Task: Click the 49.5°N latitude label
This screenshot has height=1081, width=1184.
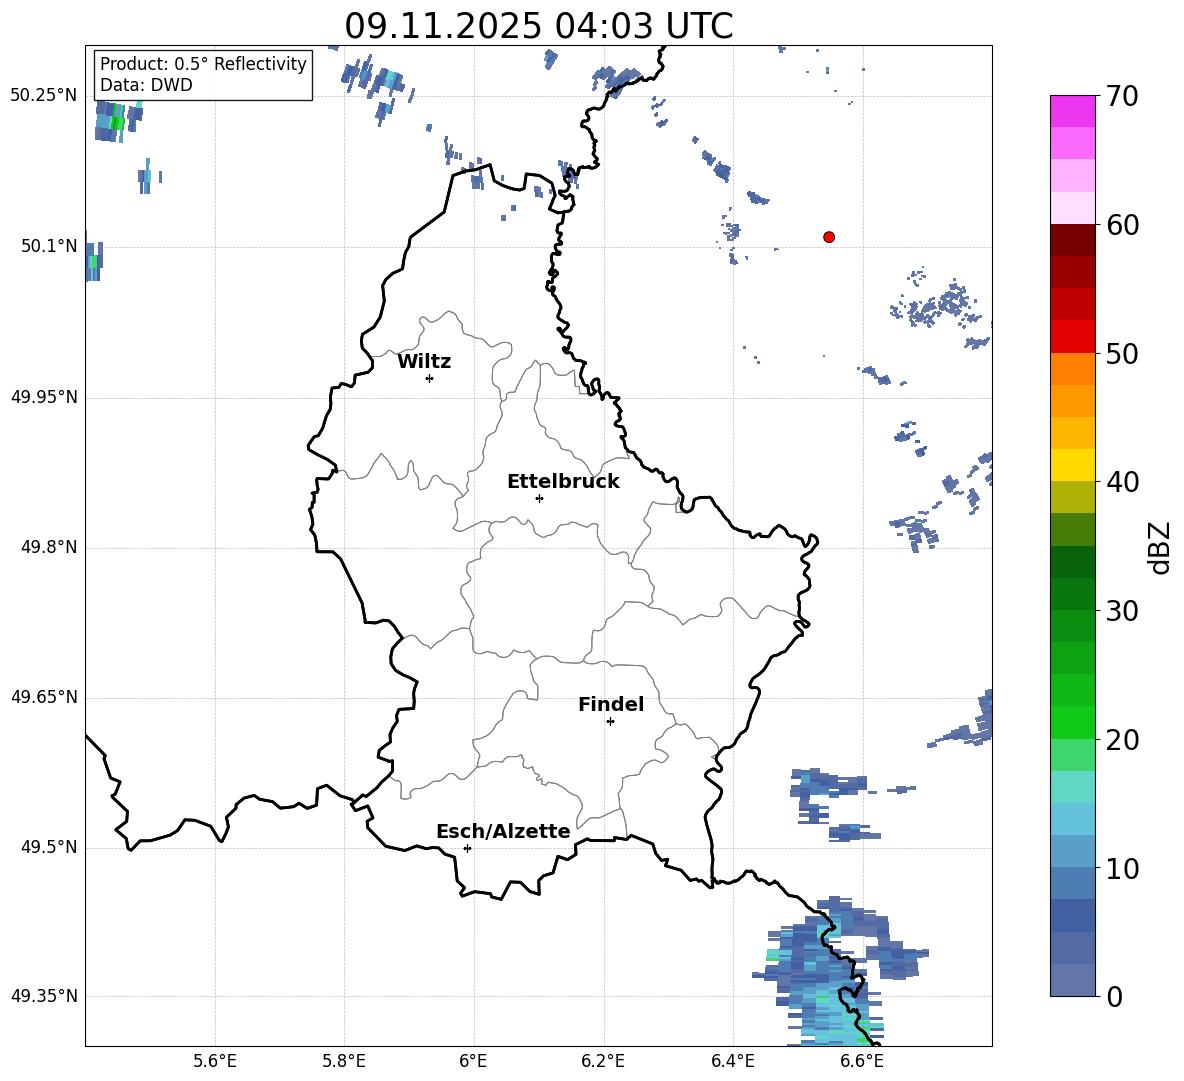Action: [49, 847]
